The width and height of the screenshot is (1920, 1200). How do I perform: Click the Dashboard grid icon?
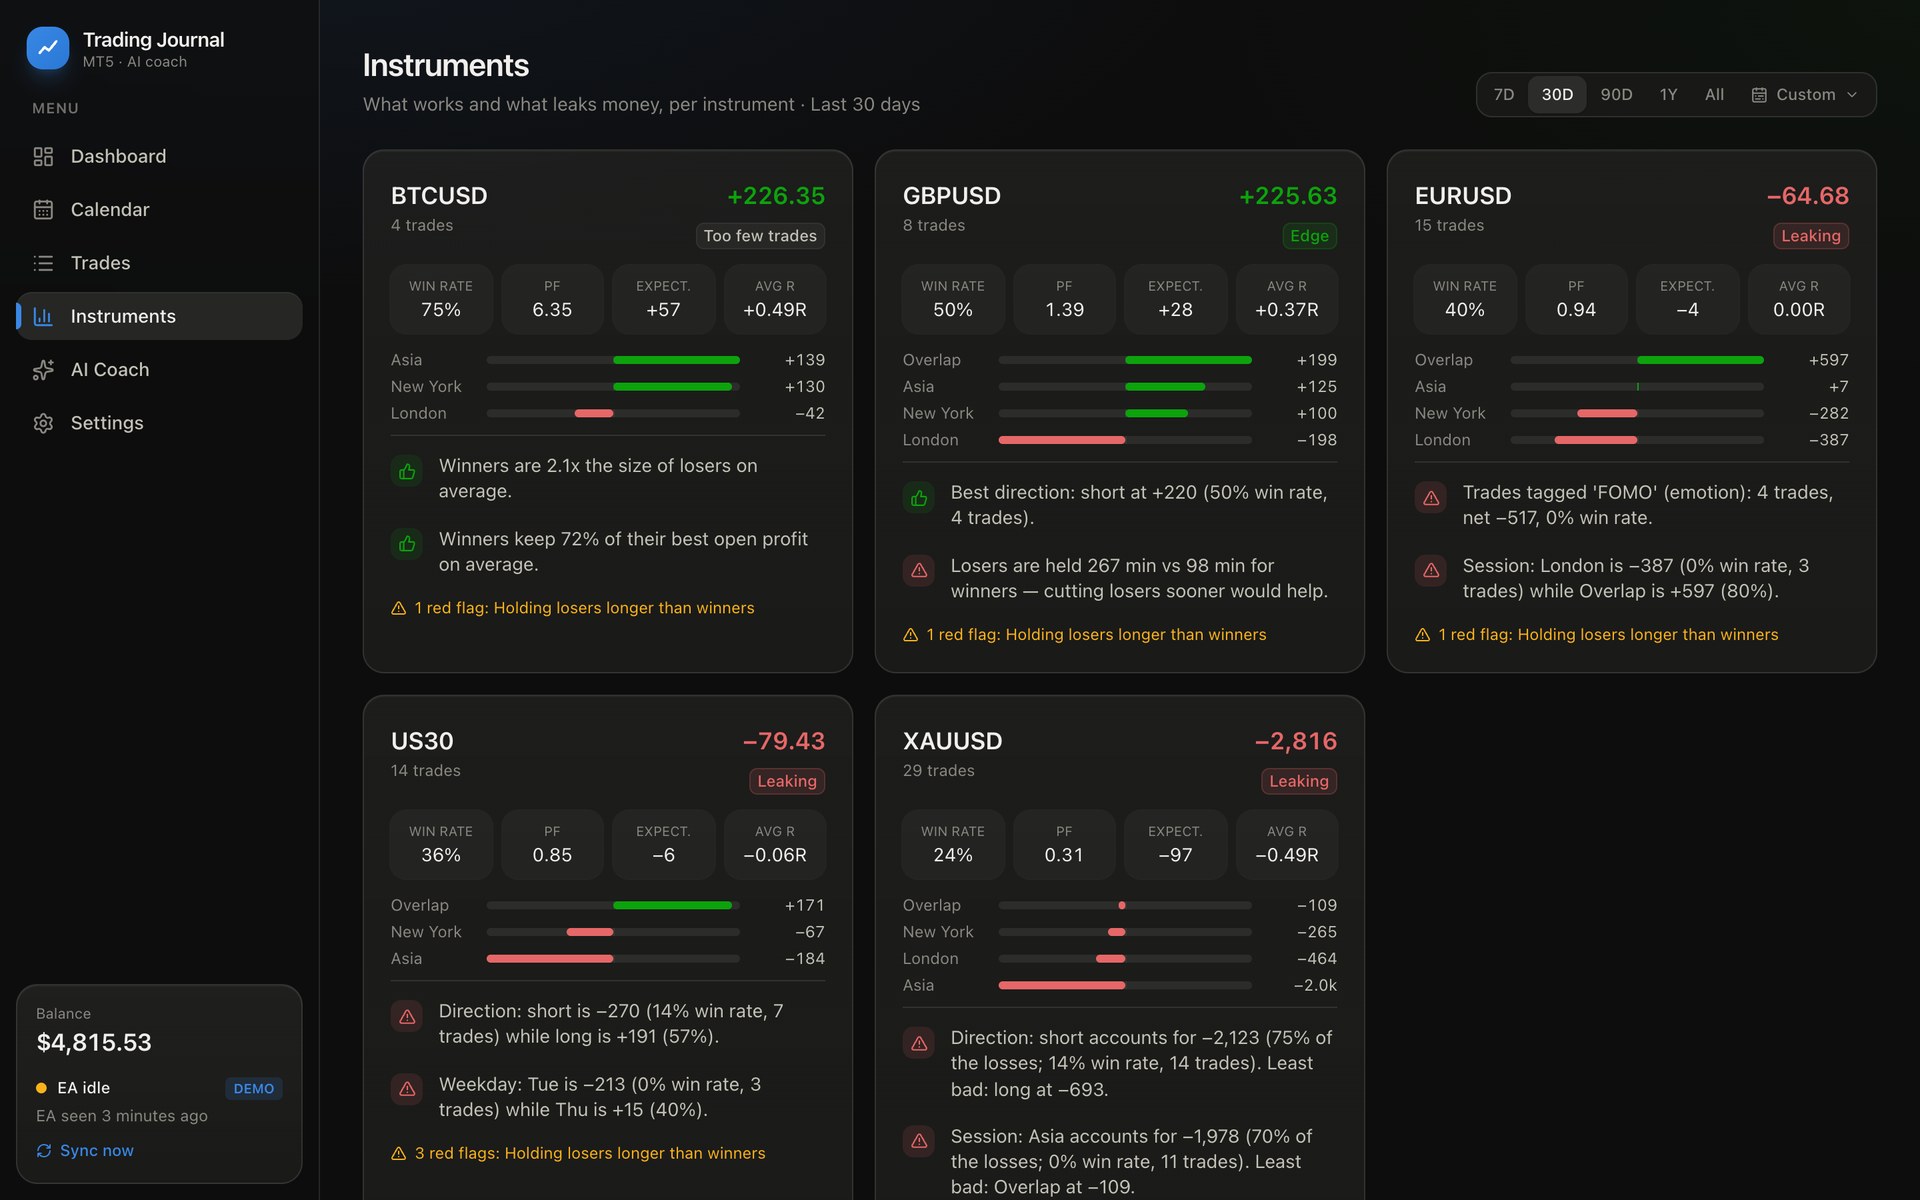click(x=43, y=156)
